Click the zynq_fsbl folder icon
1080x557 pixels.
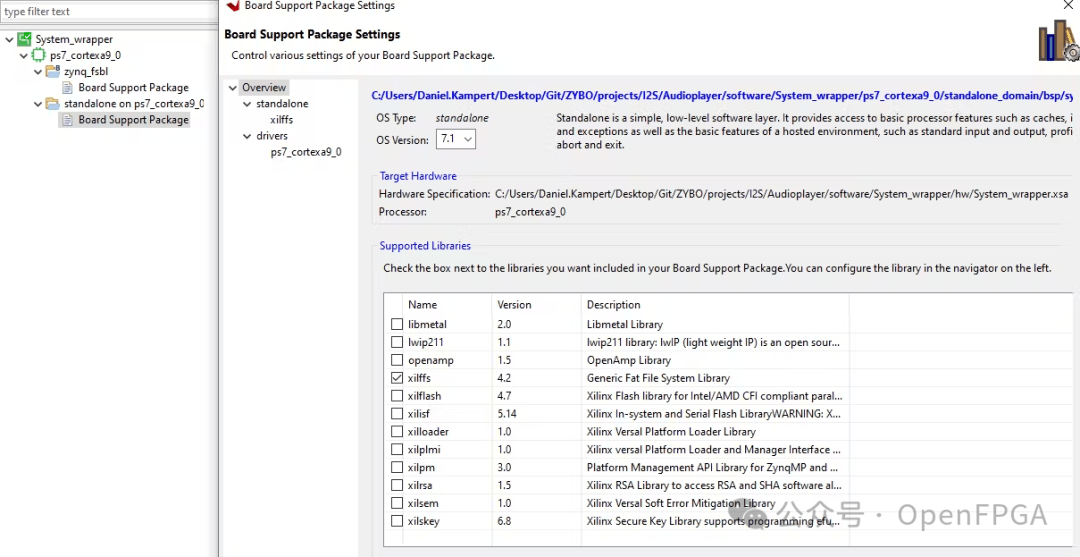click(x=52, y=71)
